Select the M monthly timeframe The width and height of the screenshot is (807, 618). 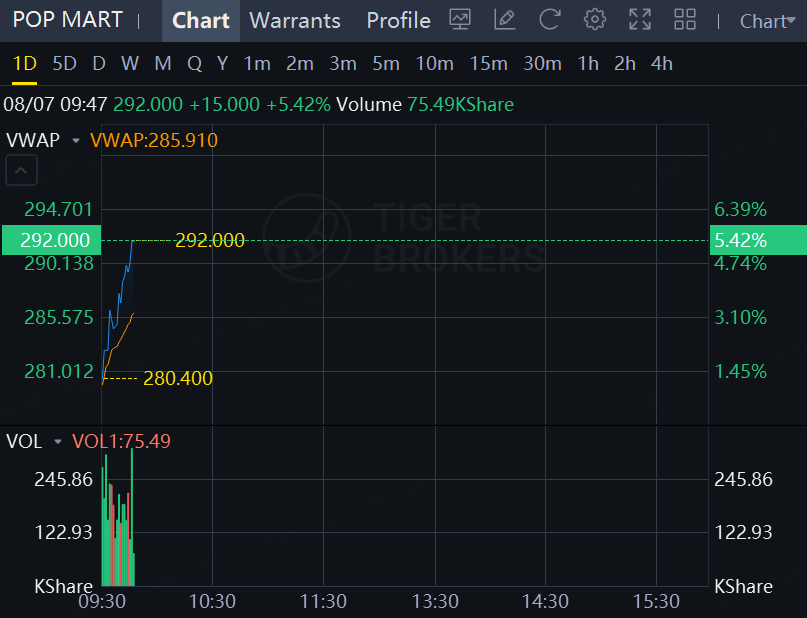click(x=163, y=64)
